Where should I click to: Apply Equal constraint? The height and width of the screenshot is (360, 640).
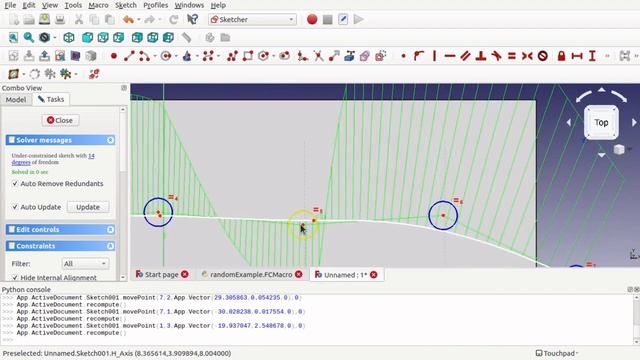pos(511,56)
